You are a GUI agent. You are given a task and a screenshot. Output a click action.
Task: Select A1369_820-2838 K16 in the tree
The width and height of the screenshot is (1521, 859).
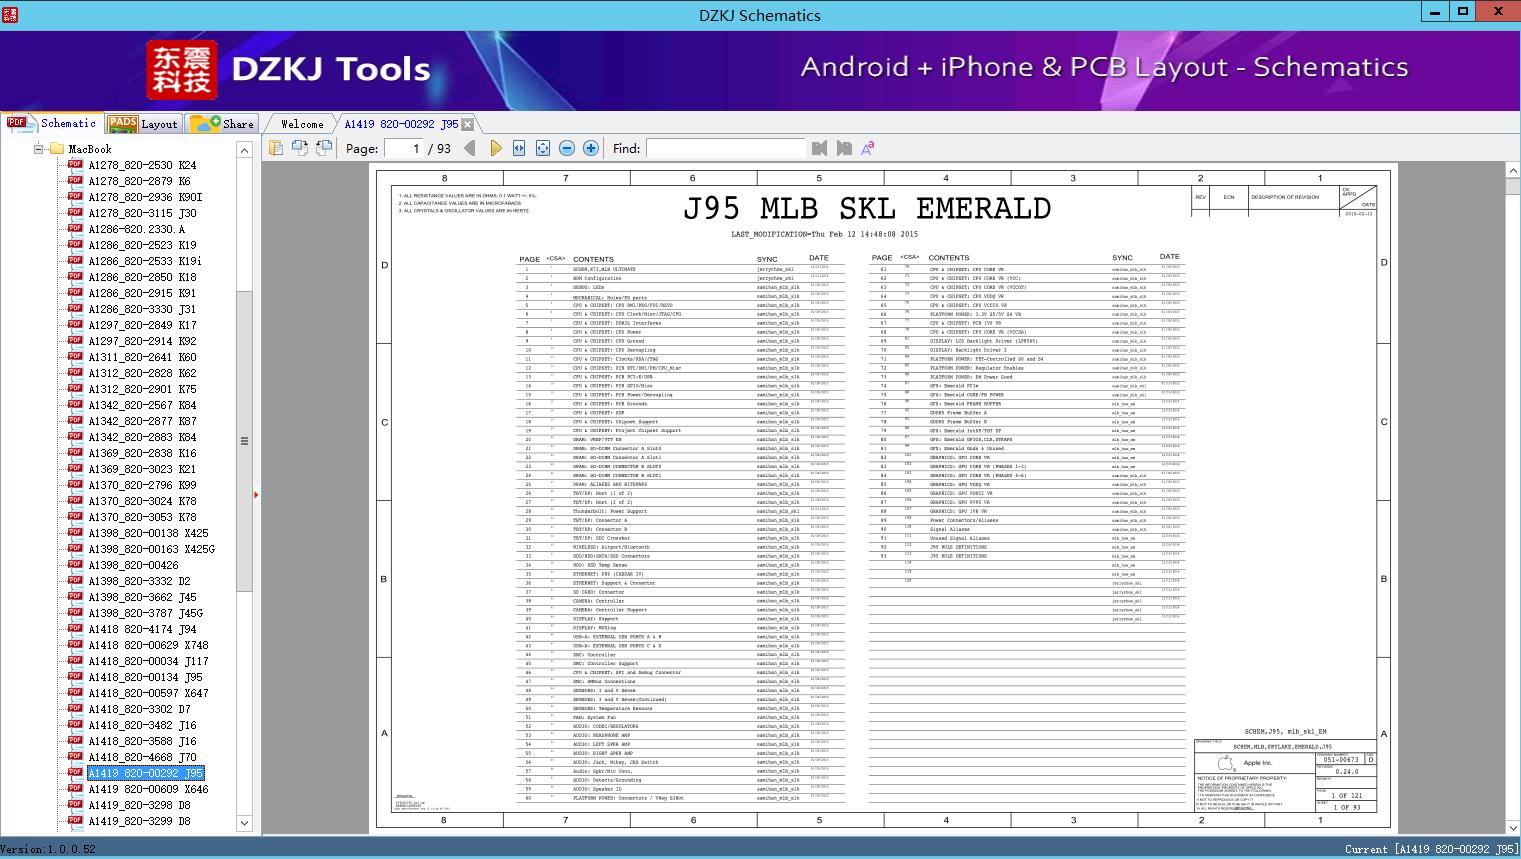142,453
